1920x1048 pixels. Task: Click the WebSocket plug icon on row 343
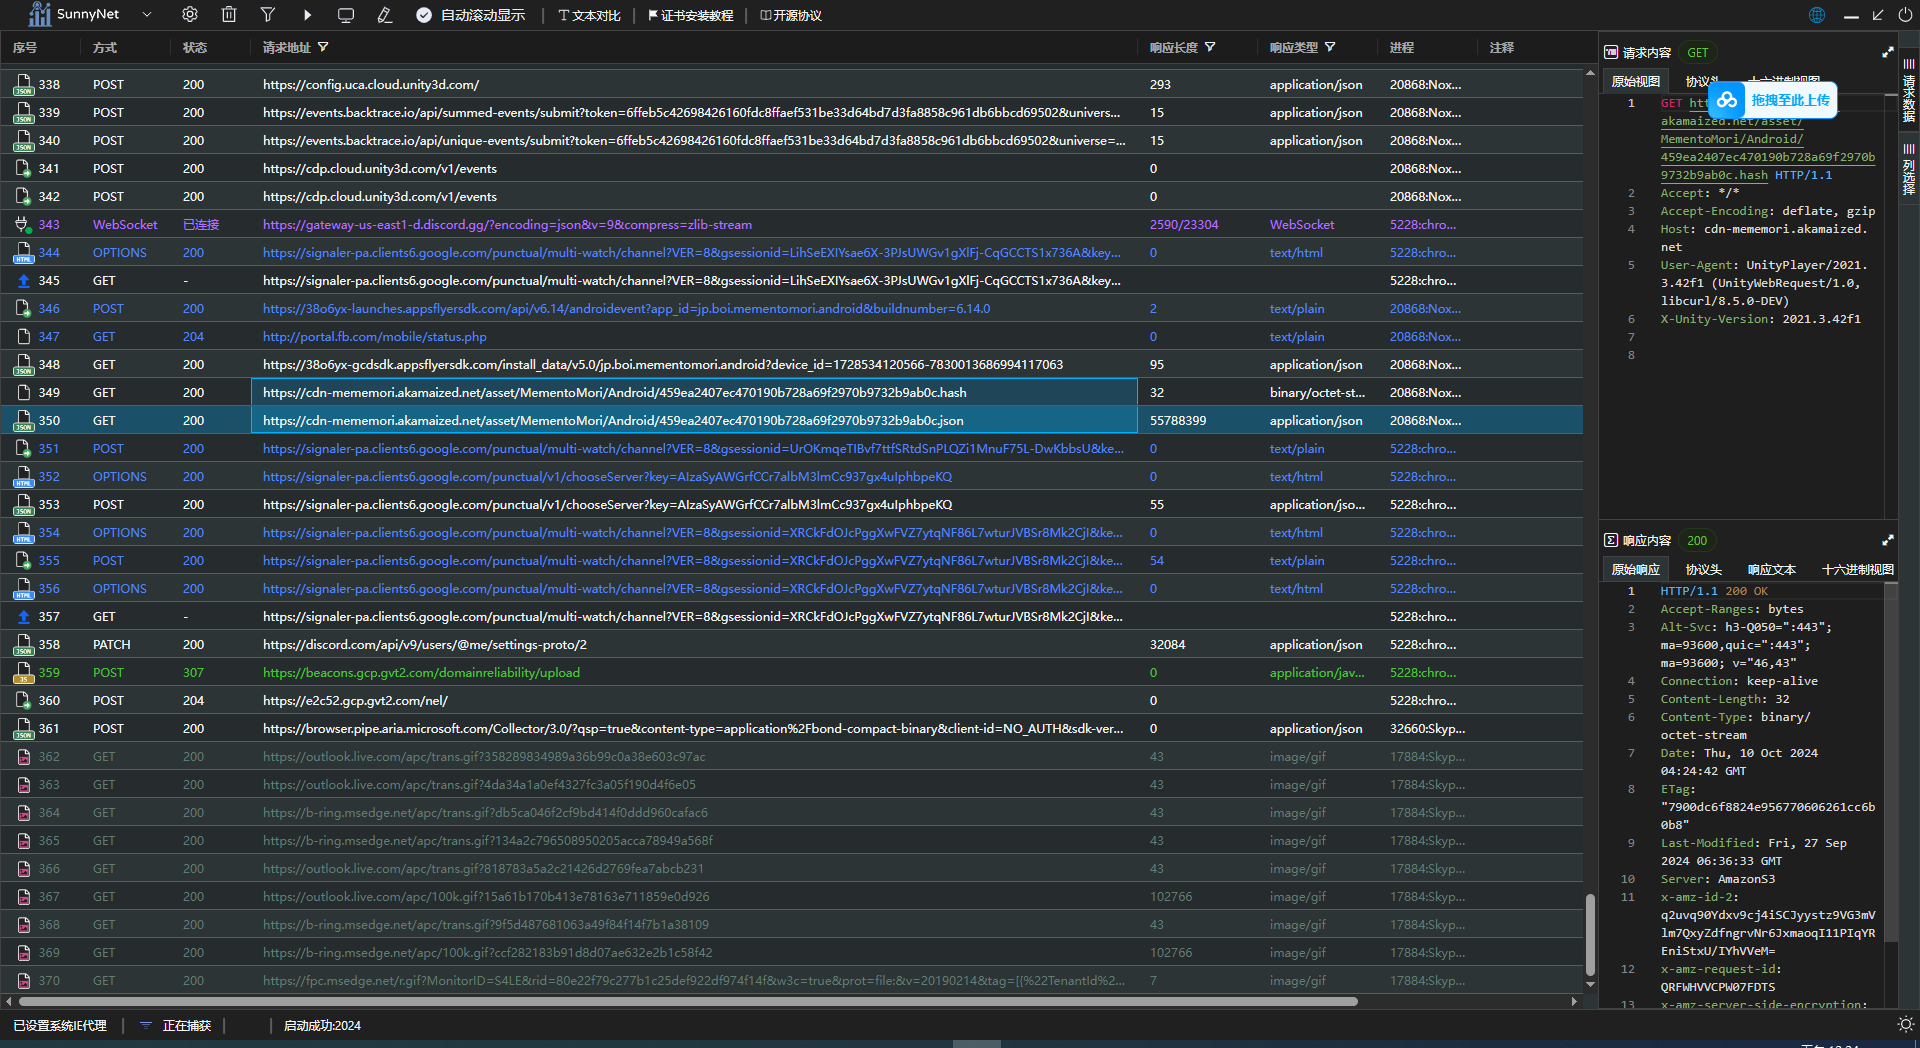click(23, 225)
